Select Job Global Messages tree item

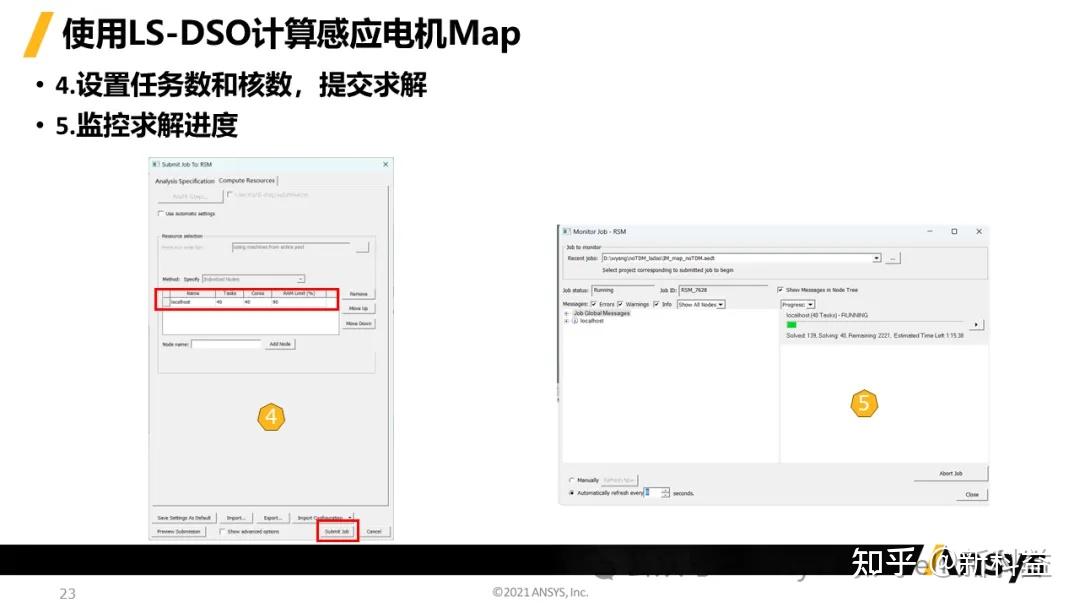point(601,313)
